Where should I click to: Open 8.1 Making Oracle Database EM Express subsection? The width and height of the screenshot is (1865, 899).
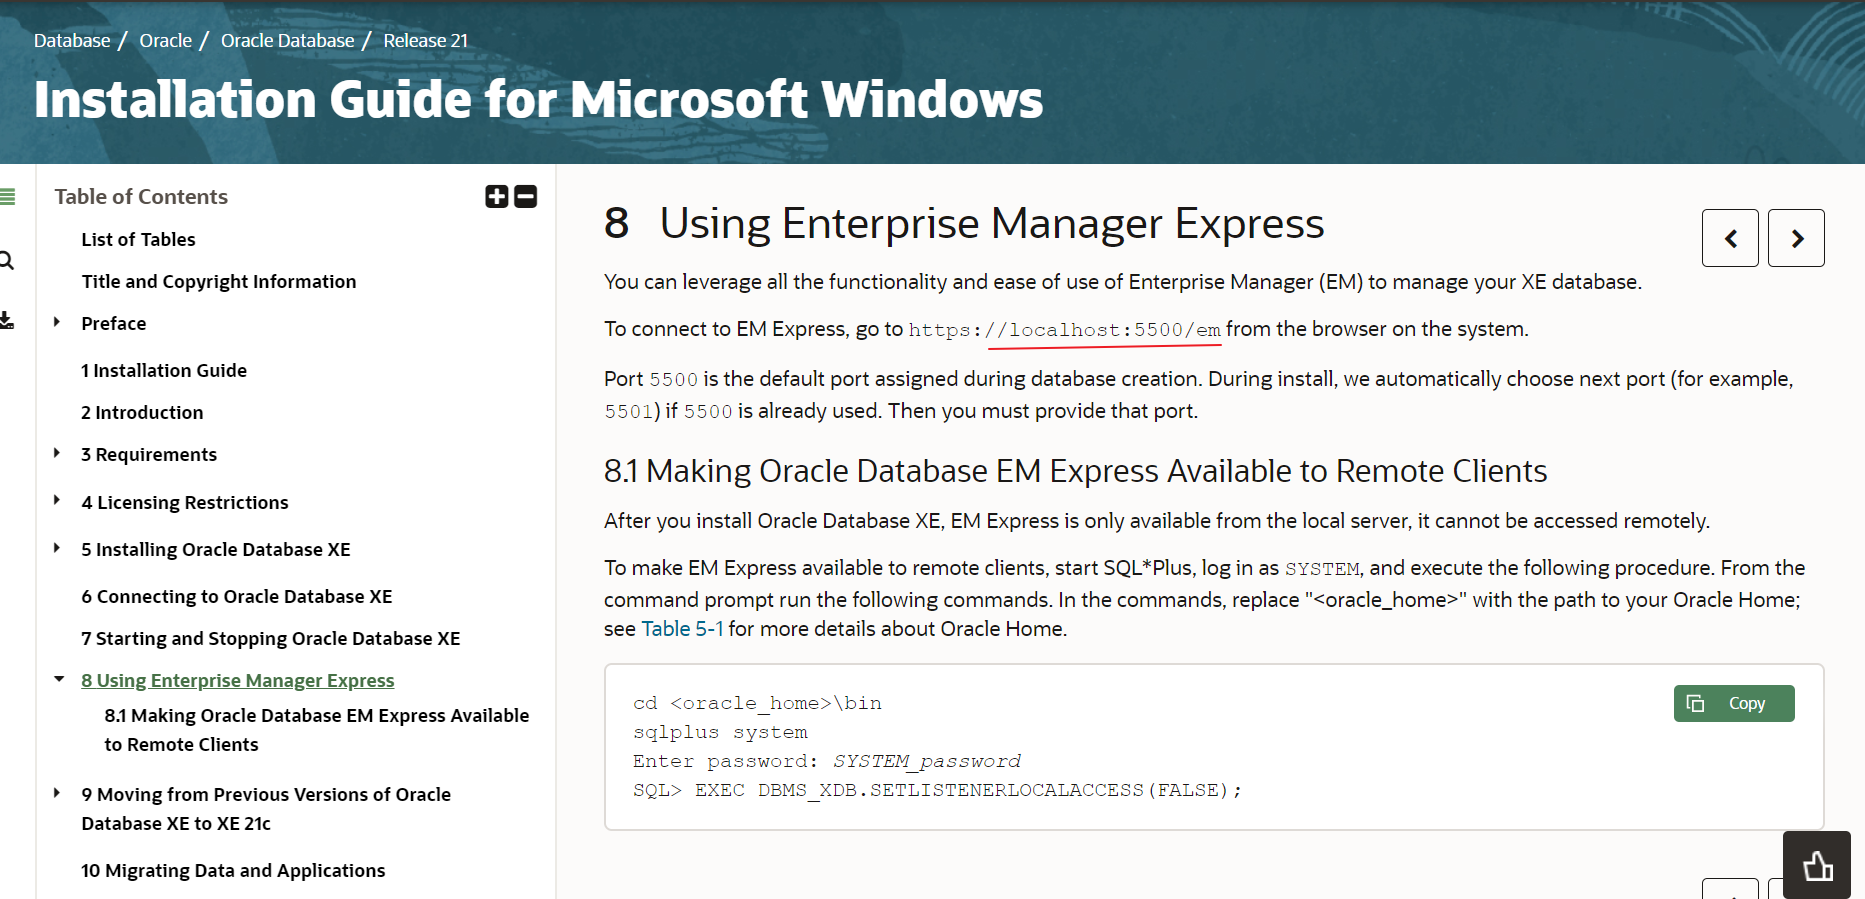[x=317, y=730]
